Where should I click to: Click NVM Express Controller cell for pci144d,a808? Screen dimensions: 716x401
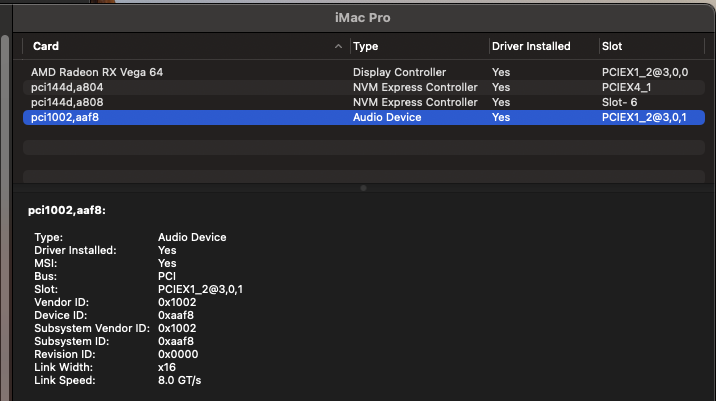click(415, 102)
